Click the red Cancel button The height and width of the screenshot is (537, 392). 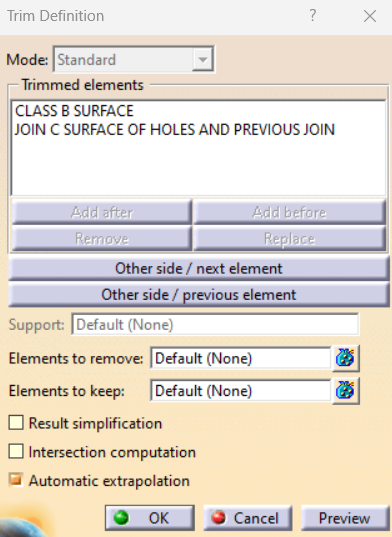click(x=248, y=517)
